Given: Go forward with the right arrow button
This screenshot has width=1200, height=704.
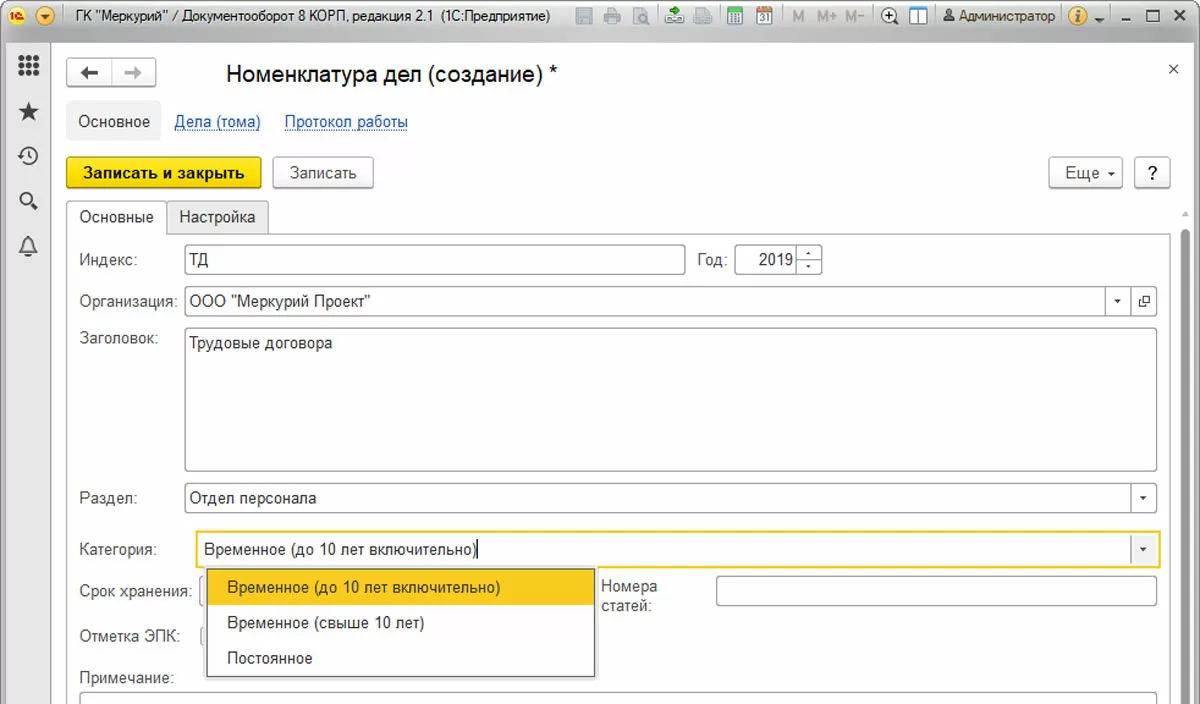Looking at the screenshot, I should click(133, 73).
